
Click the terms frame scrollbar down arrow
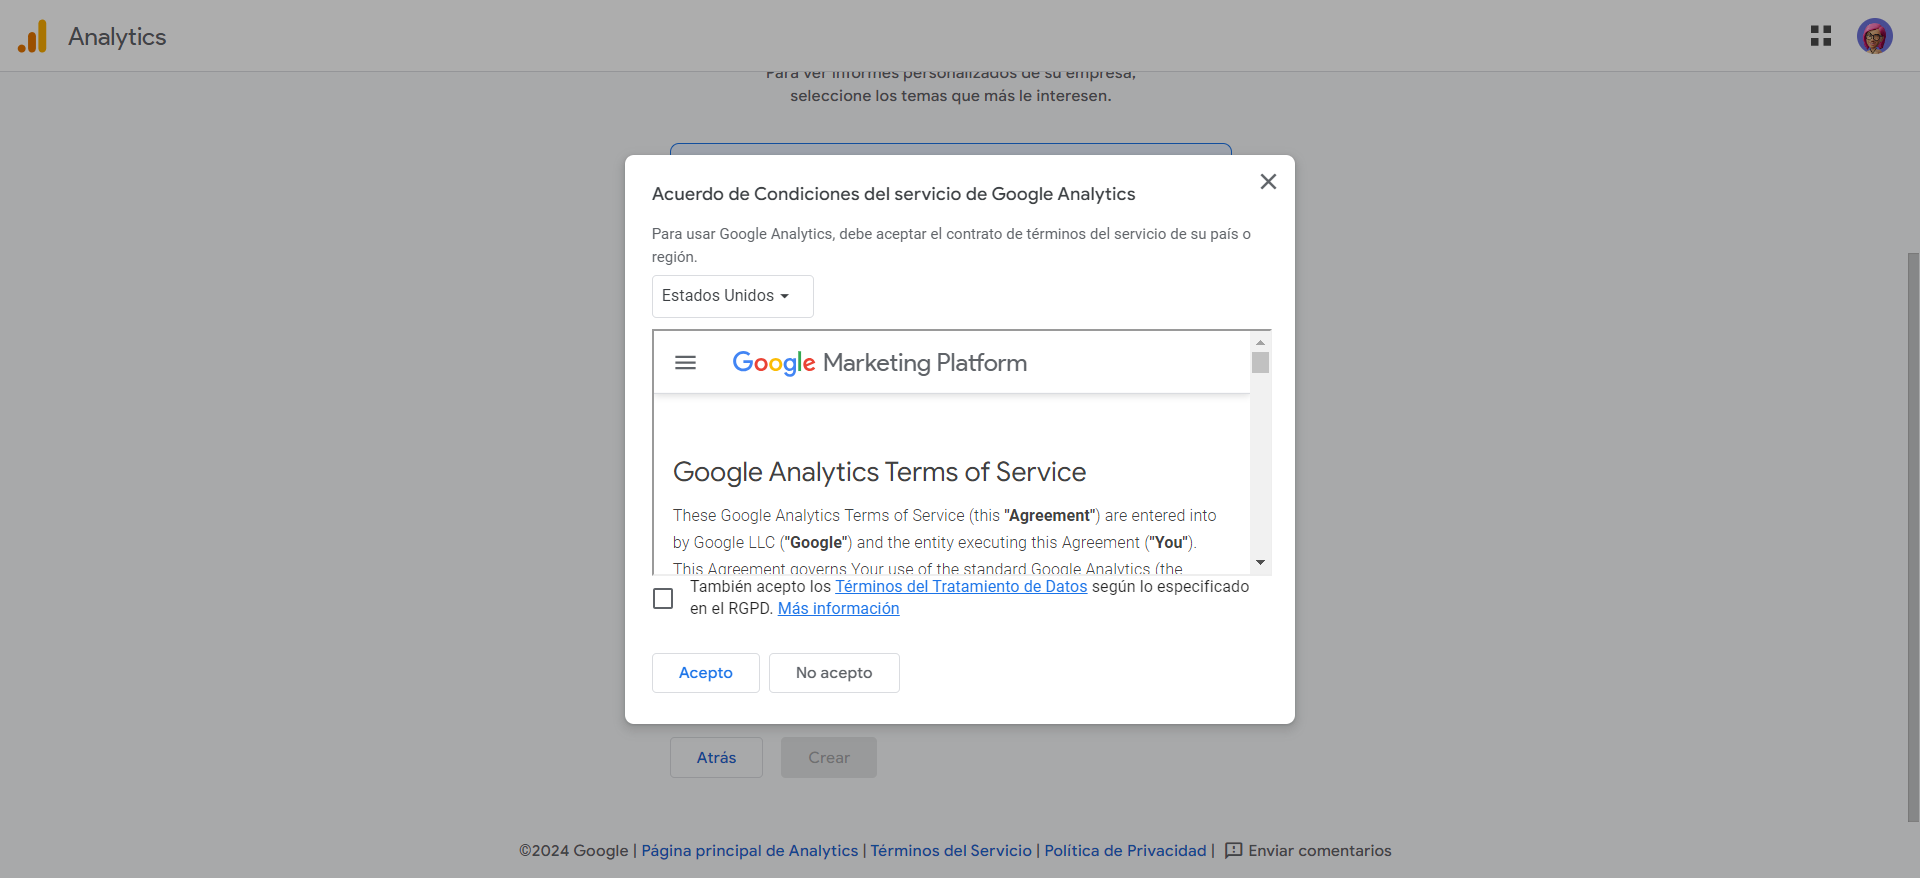(1260, 562)
